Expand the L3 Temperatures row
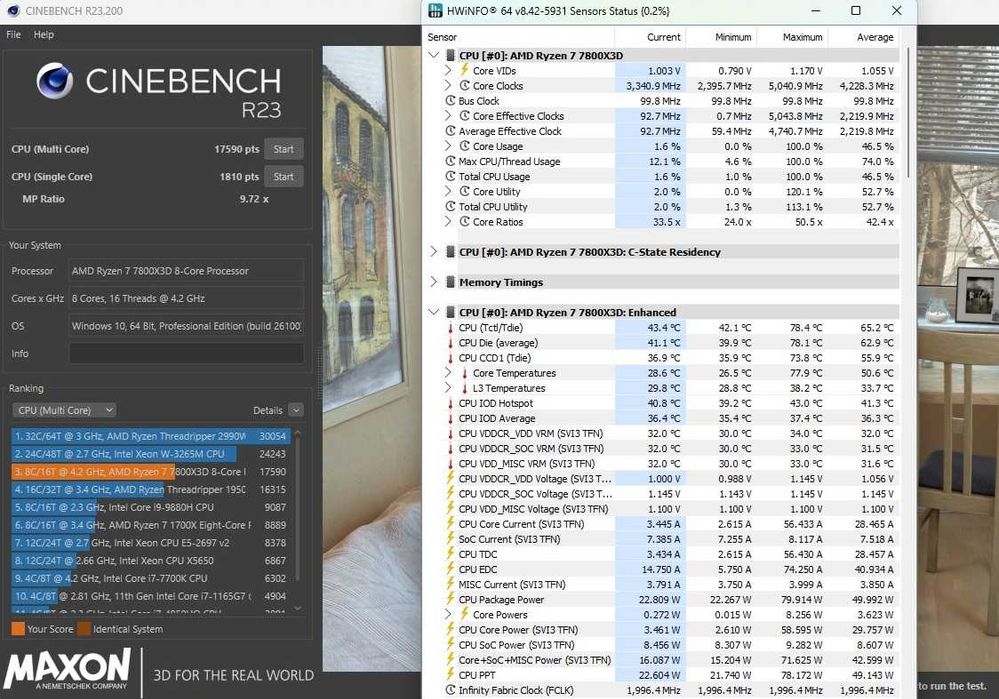 click(448, 388)
